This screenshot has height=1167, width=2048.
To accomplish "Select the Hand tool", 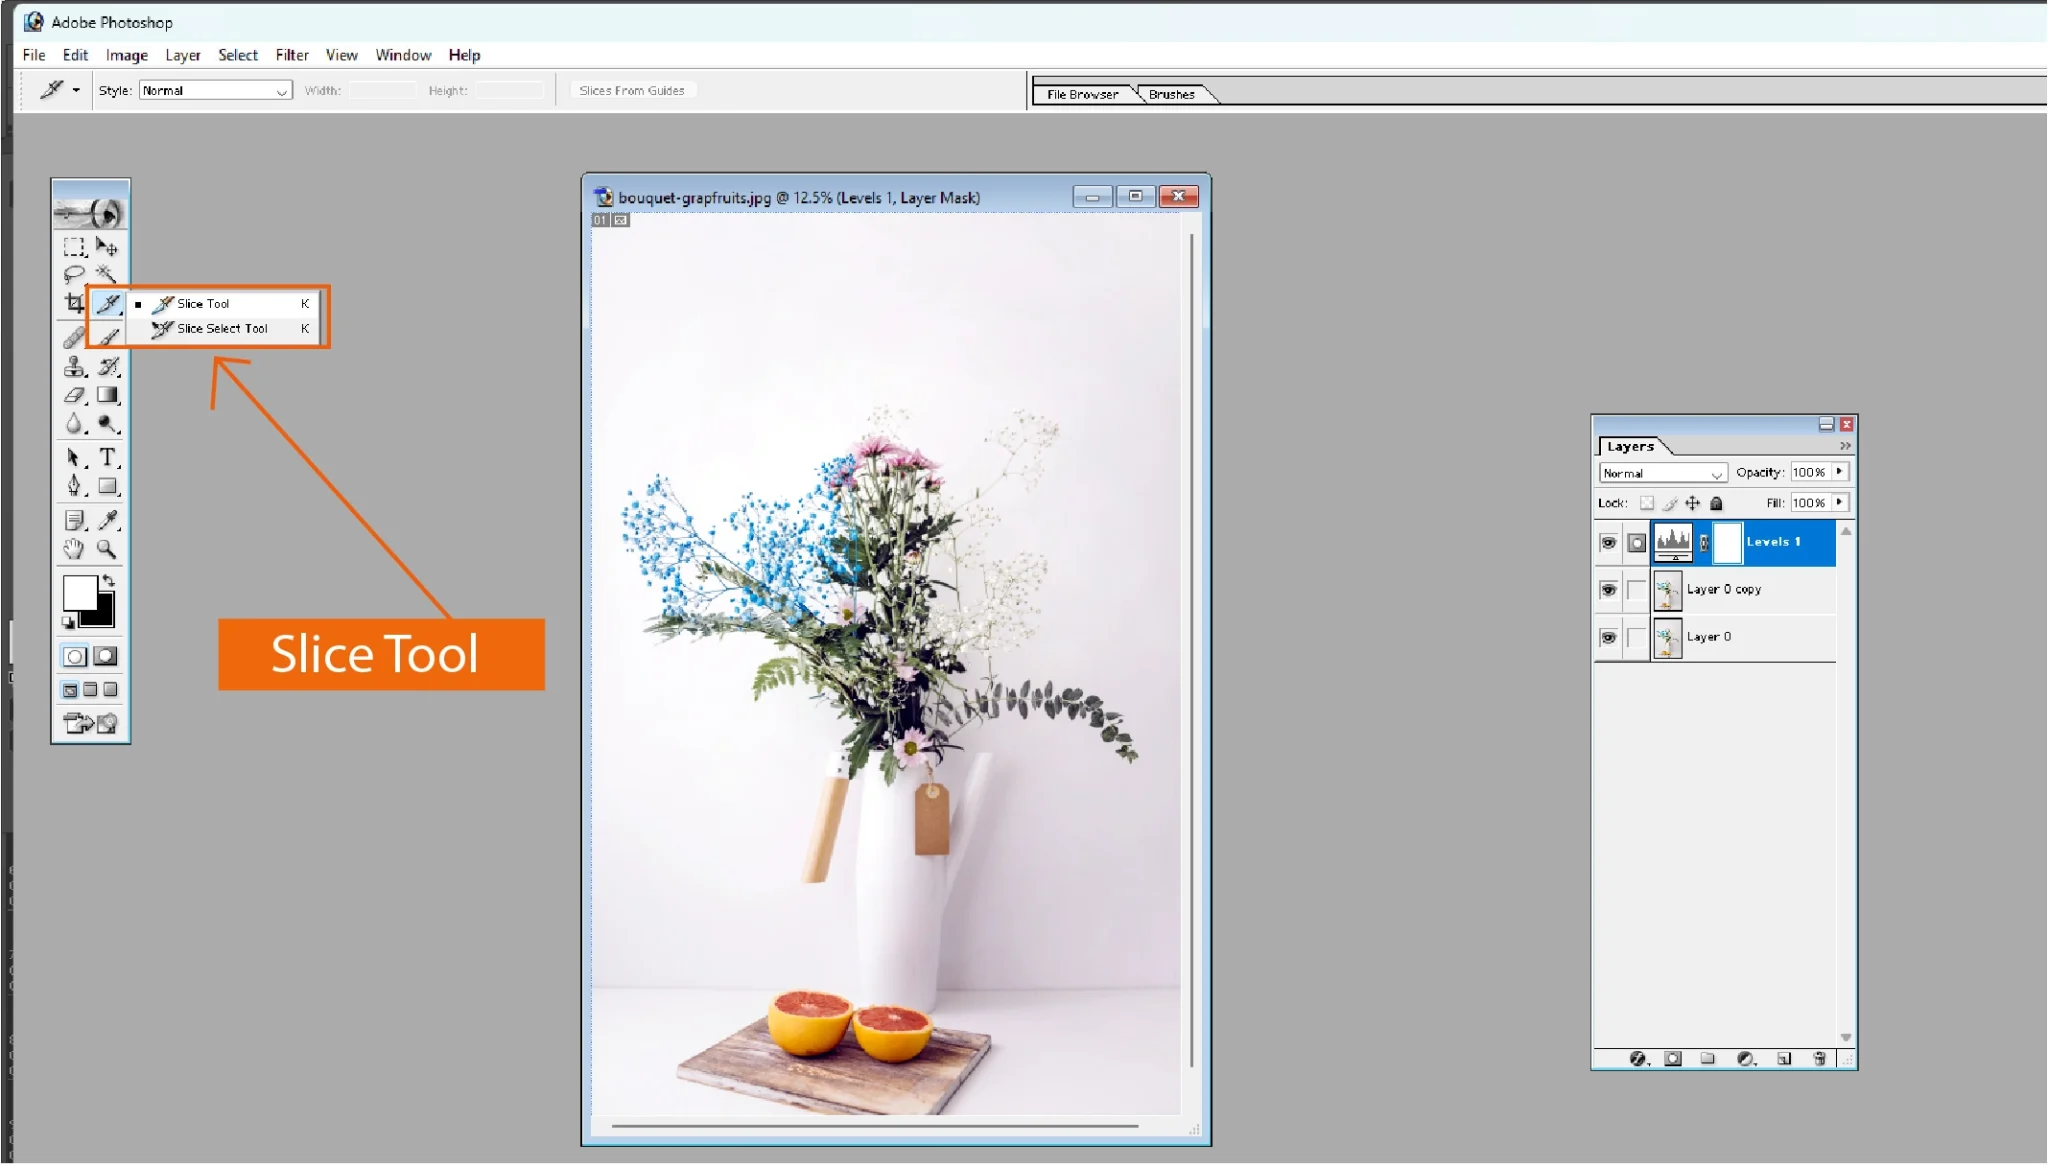I will (74, 549).
